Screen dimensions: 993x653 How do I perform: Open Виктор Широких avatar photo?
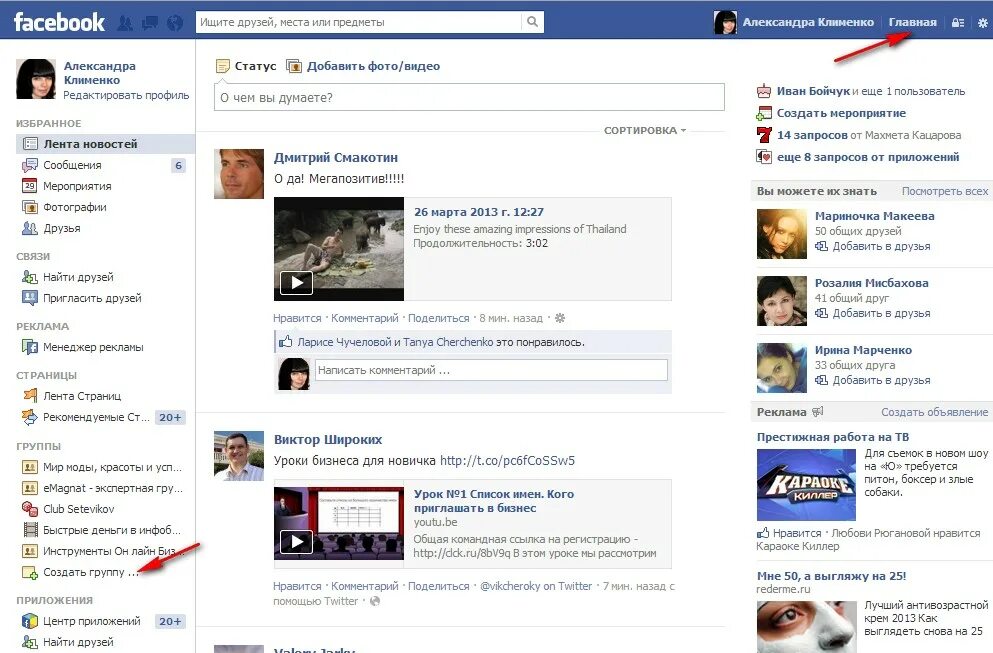click(239, 456)
